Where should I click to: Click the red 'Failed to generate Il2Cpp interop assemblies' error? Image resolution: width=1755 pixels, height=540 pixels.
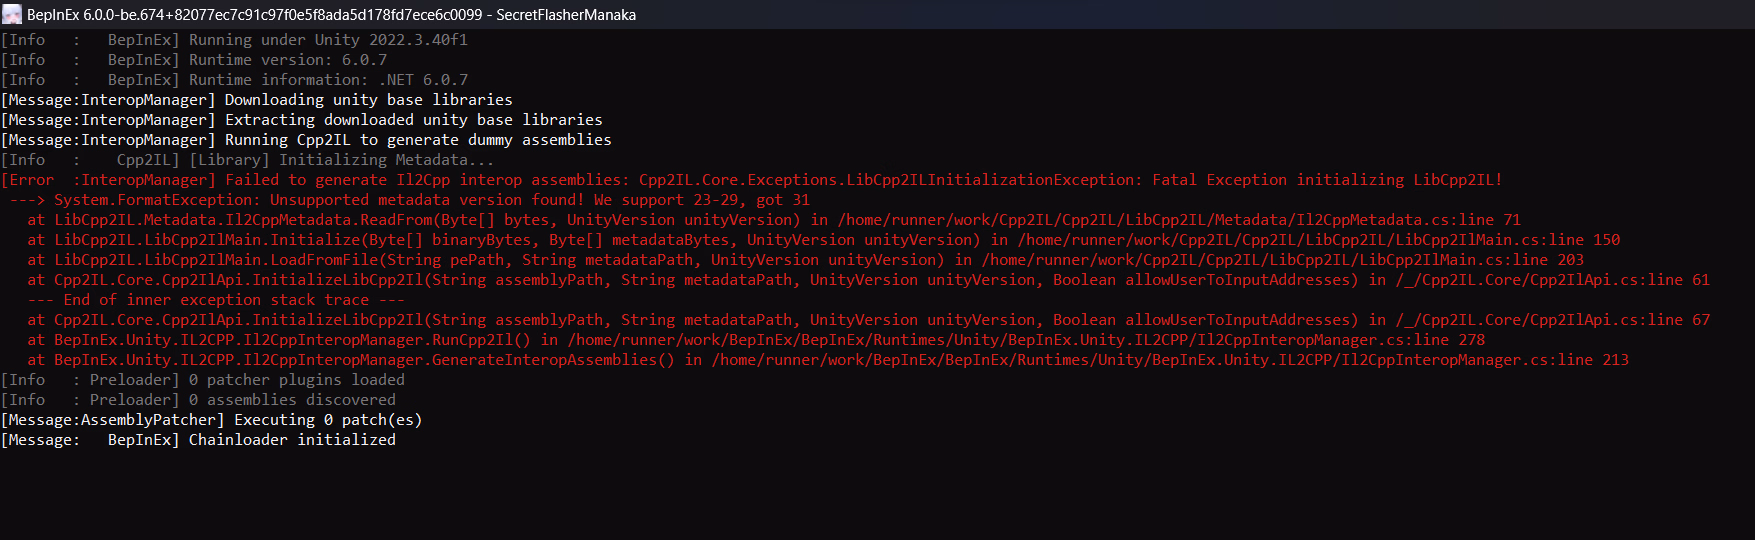pos(424,180)
